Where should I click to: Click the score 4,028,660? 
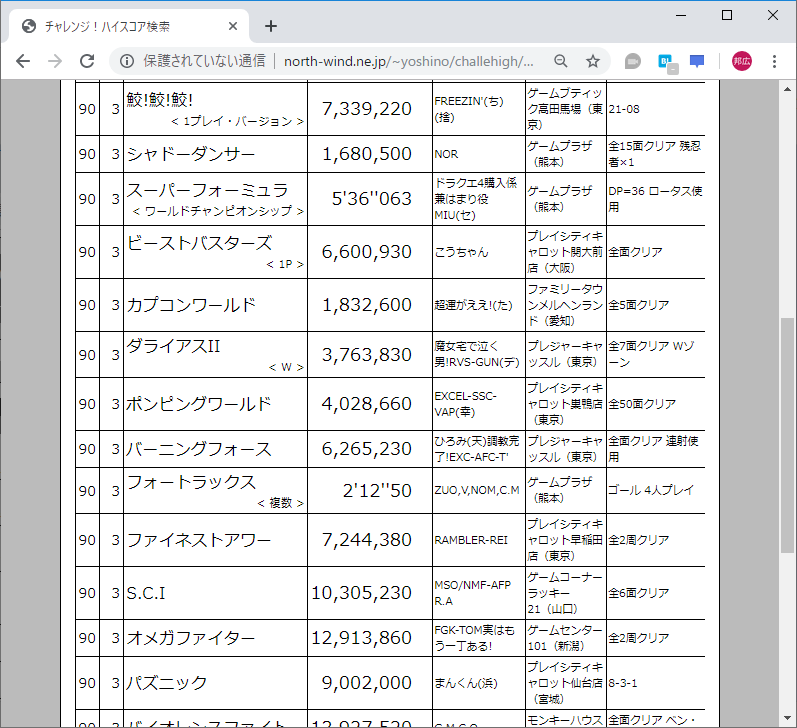366,404
